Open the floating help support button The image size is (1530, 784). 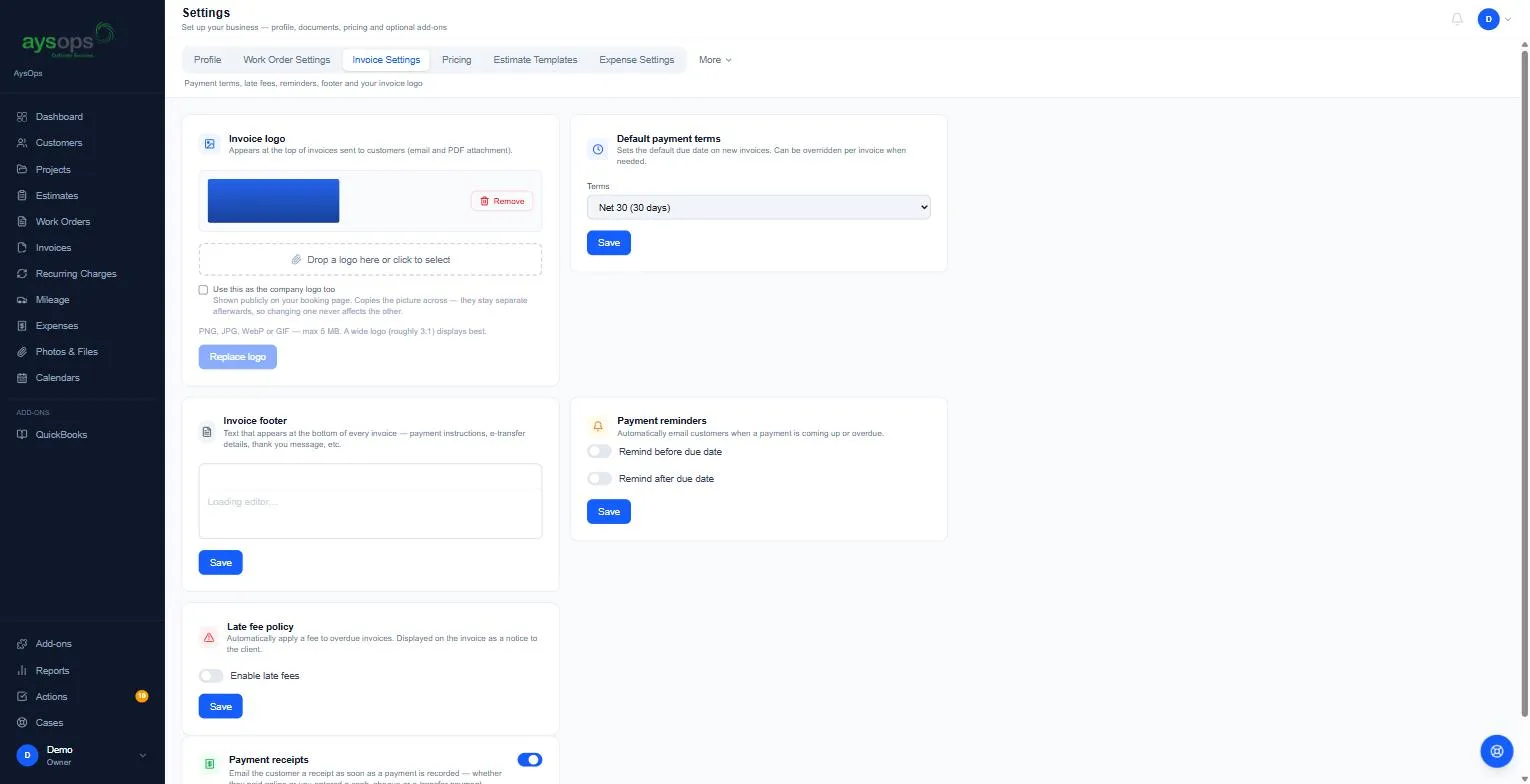[x=1497, y=750]
